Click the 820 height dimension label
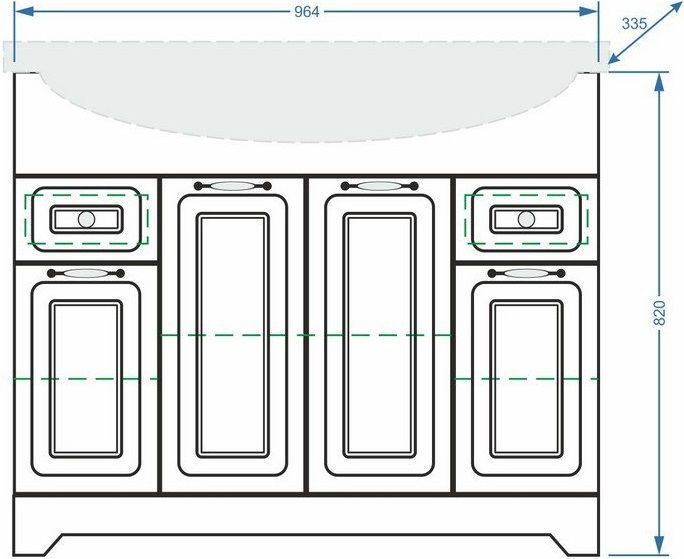Image resolution: width=684 pixels, height=559 pixels. [659, 315]
